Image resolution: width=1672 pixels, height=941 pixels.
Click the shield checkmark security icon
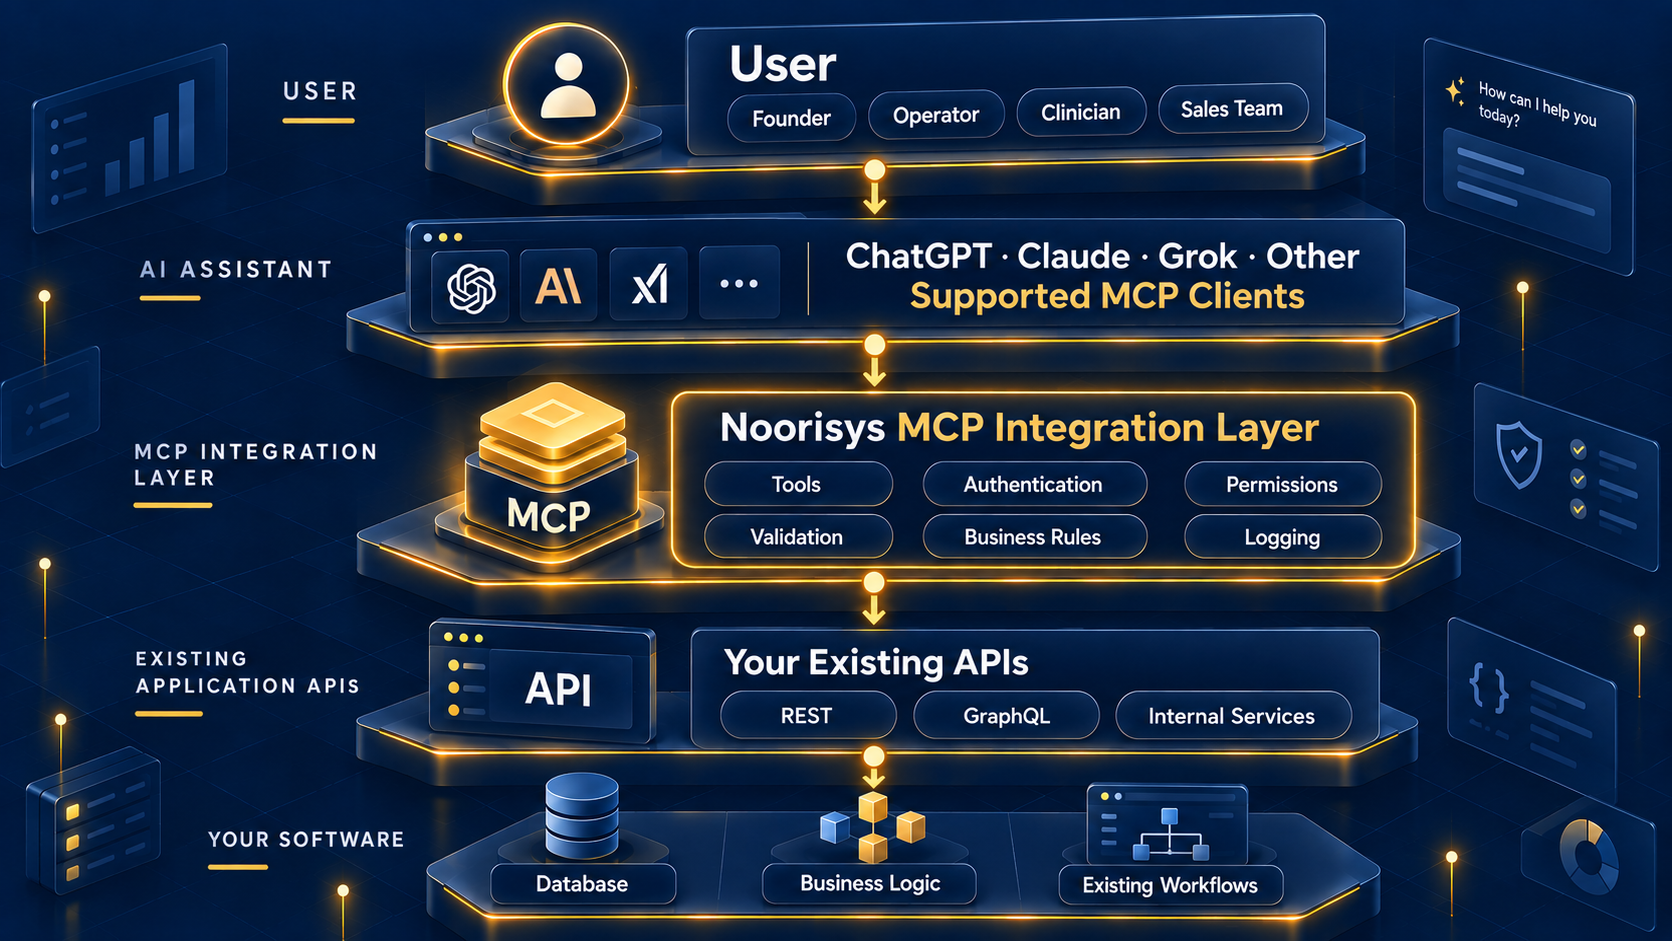pos(1518,454)
